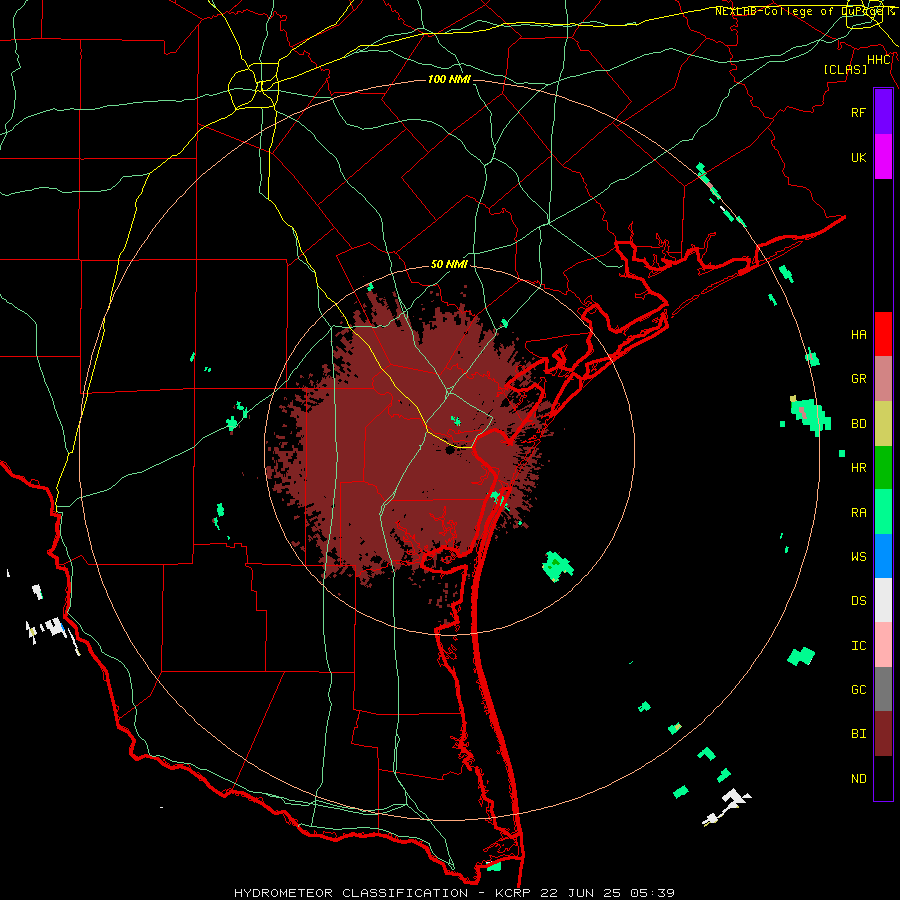
Task: Click the GC gray legend swatch
Action: (x=883, y=689)
